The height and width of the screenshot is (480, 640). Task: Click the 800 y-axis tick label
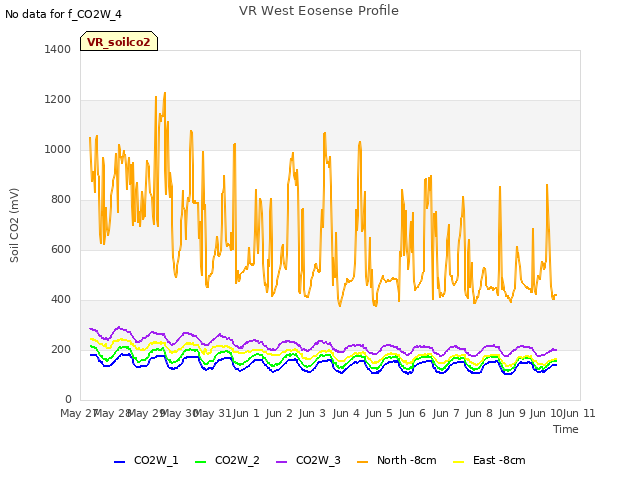pos(61,200)
